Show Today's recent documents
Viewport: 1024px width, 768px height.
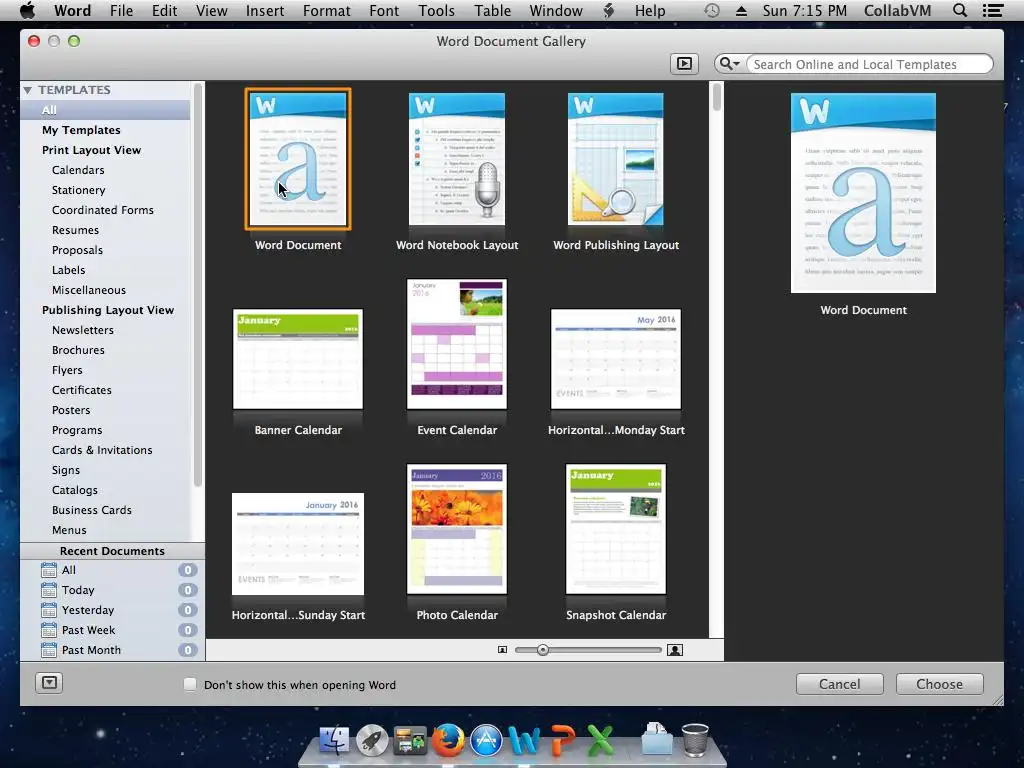(112, 590)
